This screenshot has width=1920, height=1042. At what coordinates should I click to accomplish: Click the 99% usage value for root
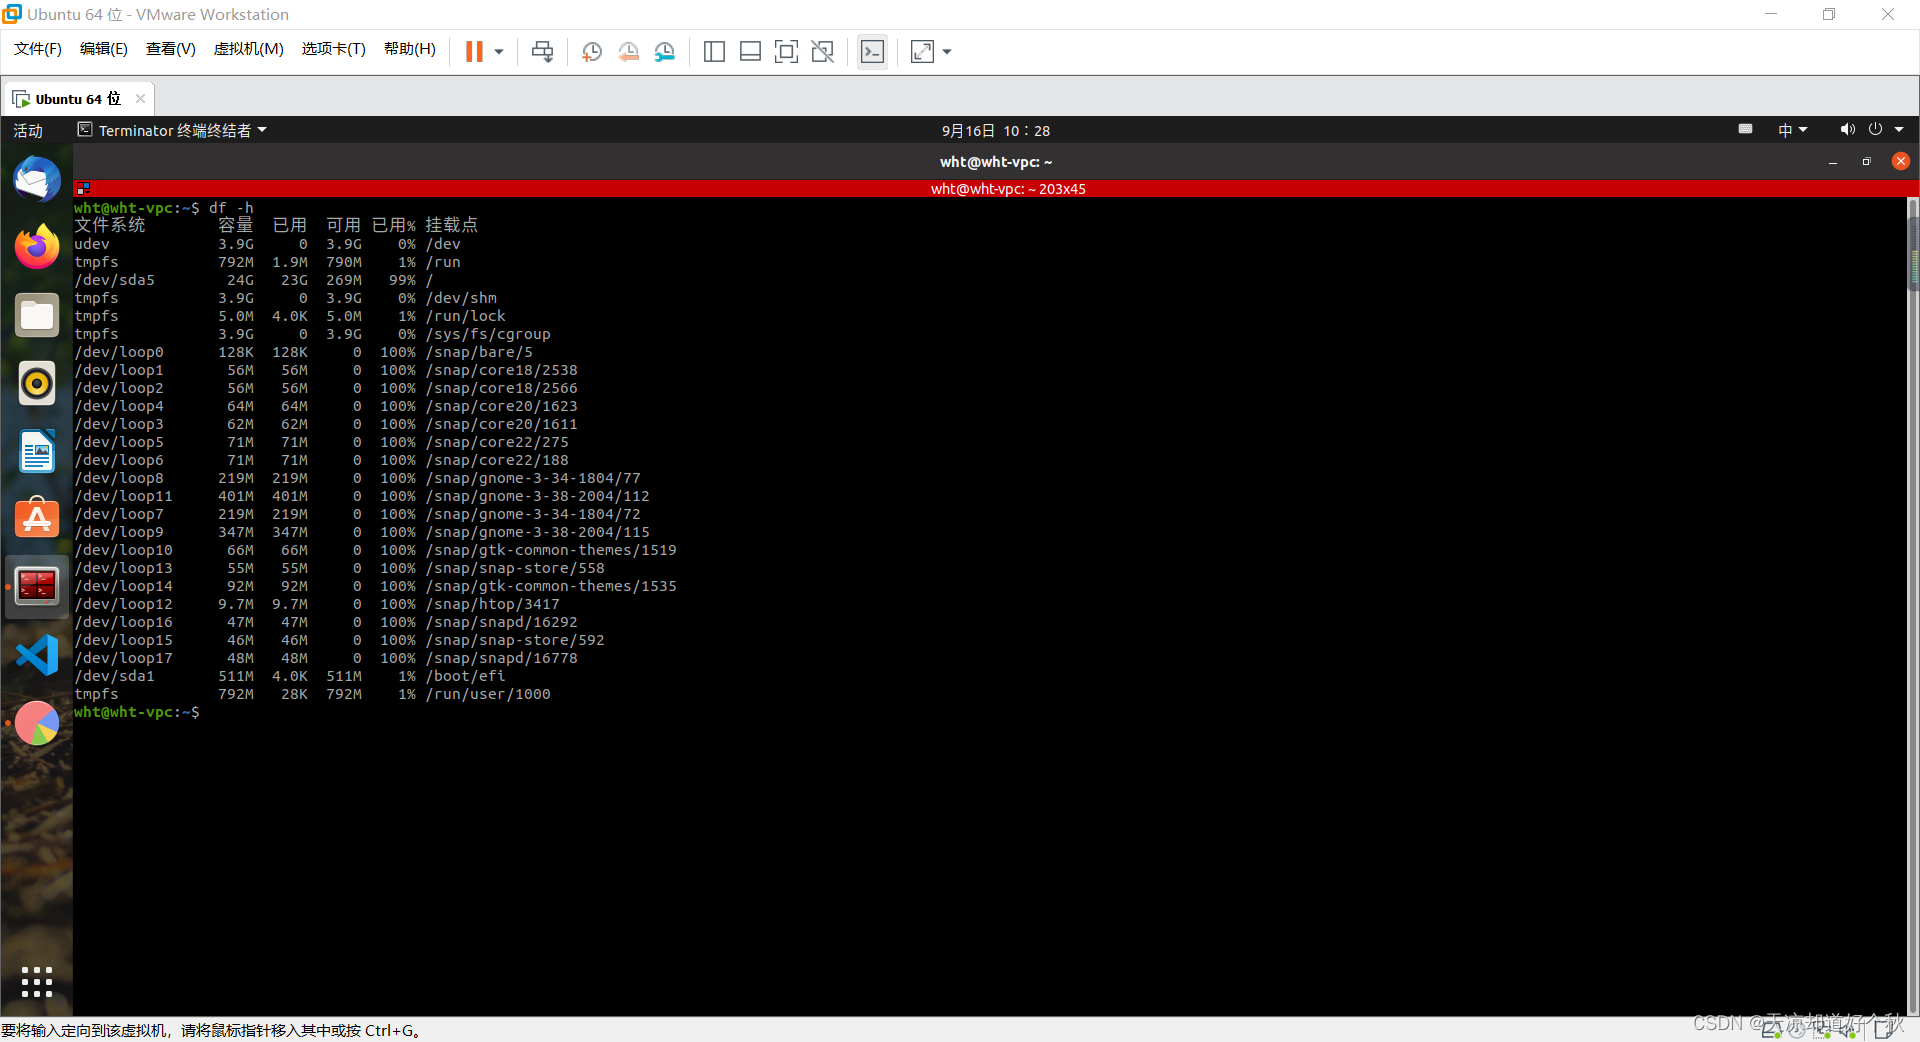point(402,280)
